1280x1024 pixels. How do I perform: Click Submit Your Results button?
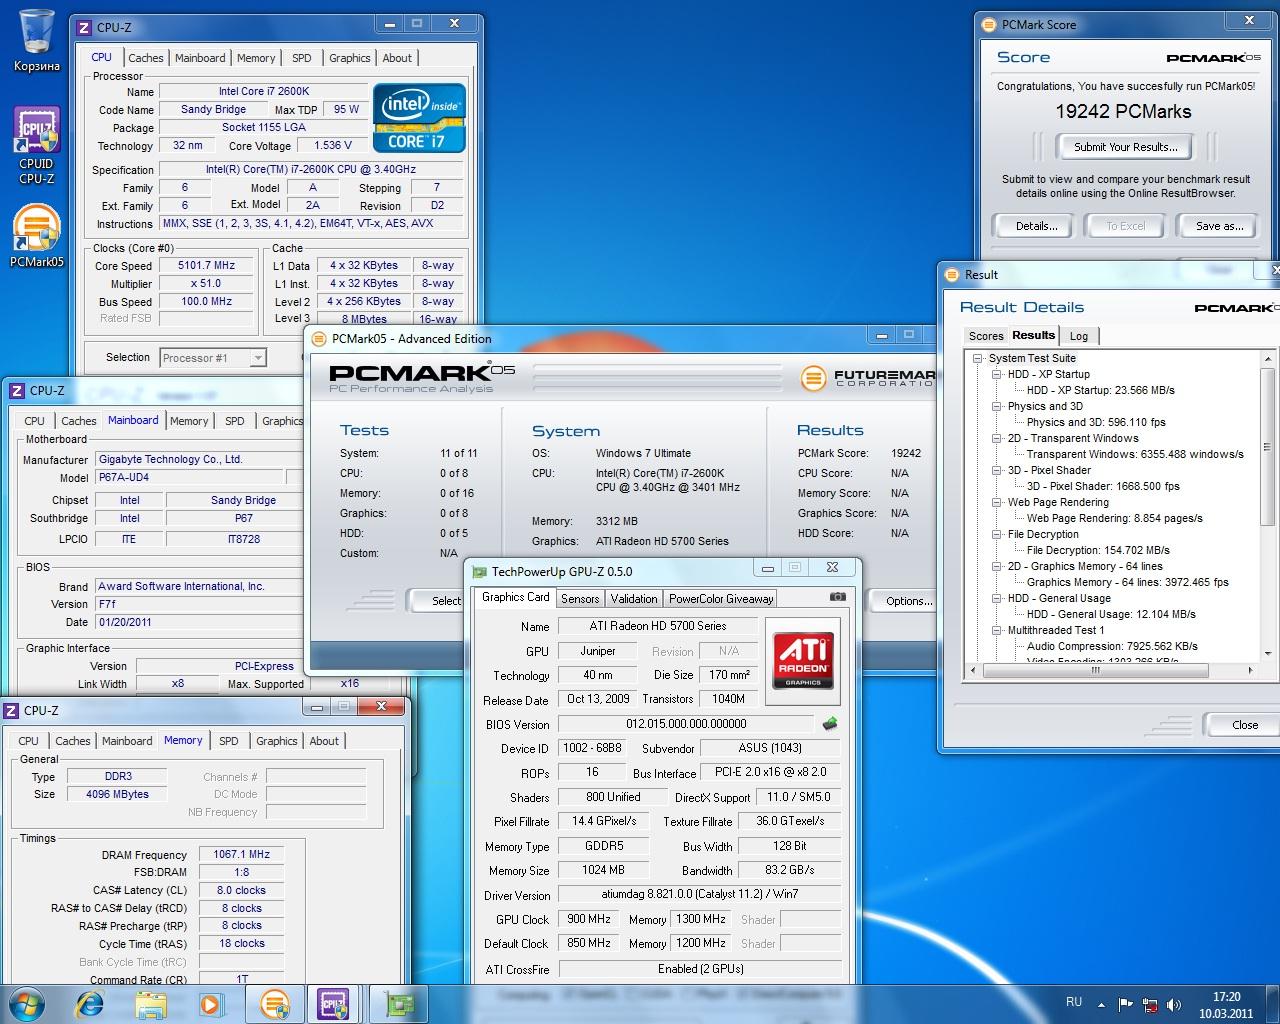(1126, 147)
